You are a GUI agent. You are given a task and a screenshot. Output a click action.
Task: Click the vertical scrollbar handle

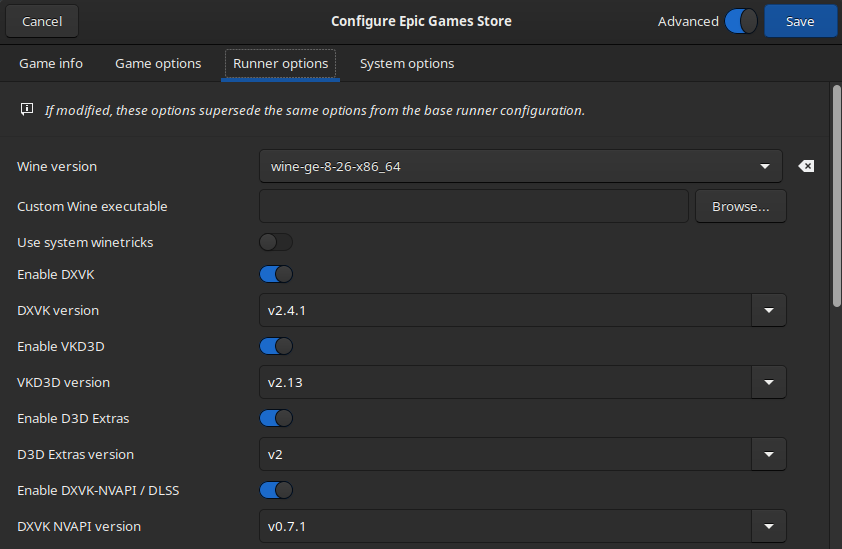(x=837, y=196)
